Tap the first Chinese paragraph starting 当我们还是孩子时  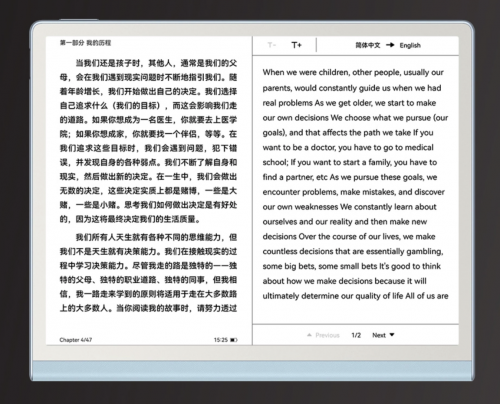pyautogui.click(x=148, y=141)
